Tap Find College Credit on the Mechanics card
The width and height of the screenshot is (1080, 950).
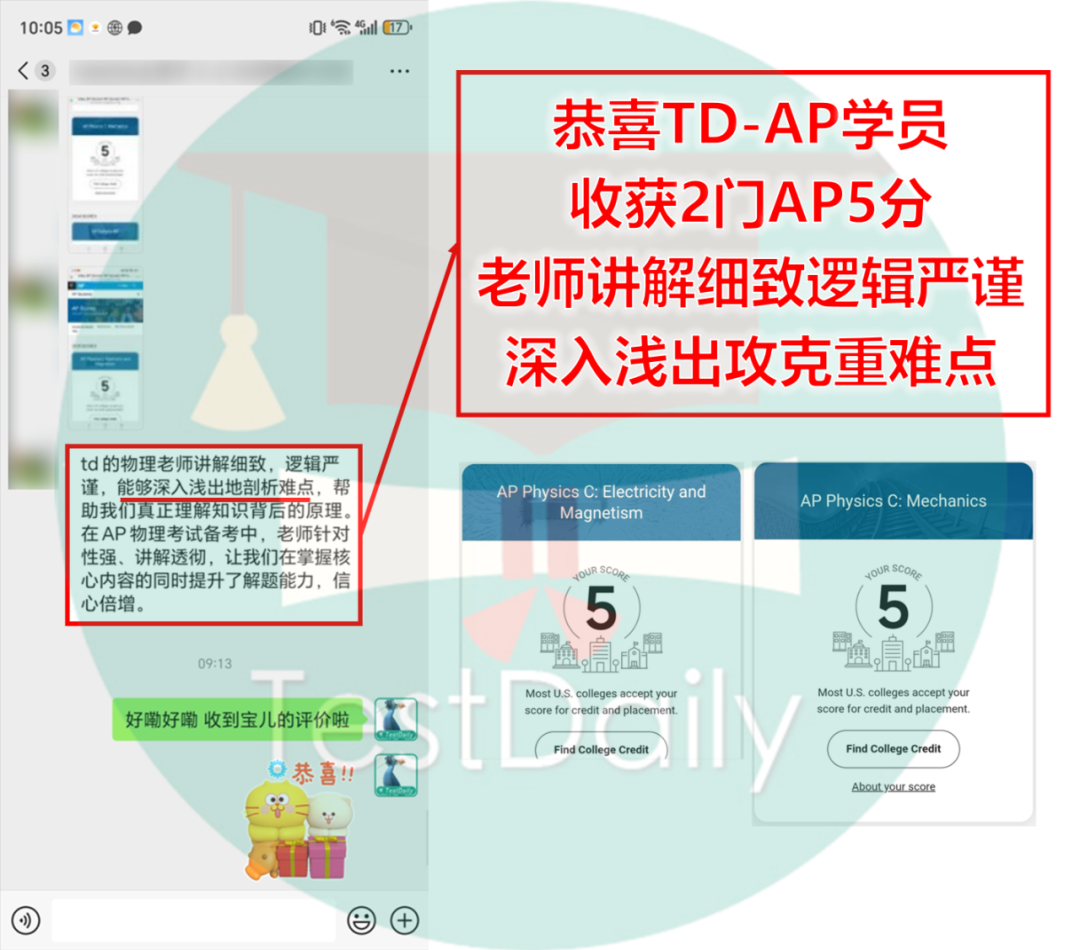click(893, 749)
